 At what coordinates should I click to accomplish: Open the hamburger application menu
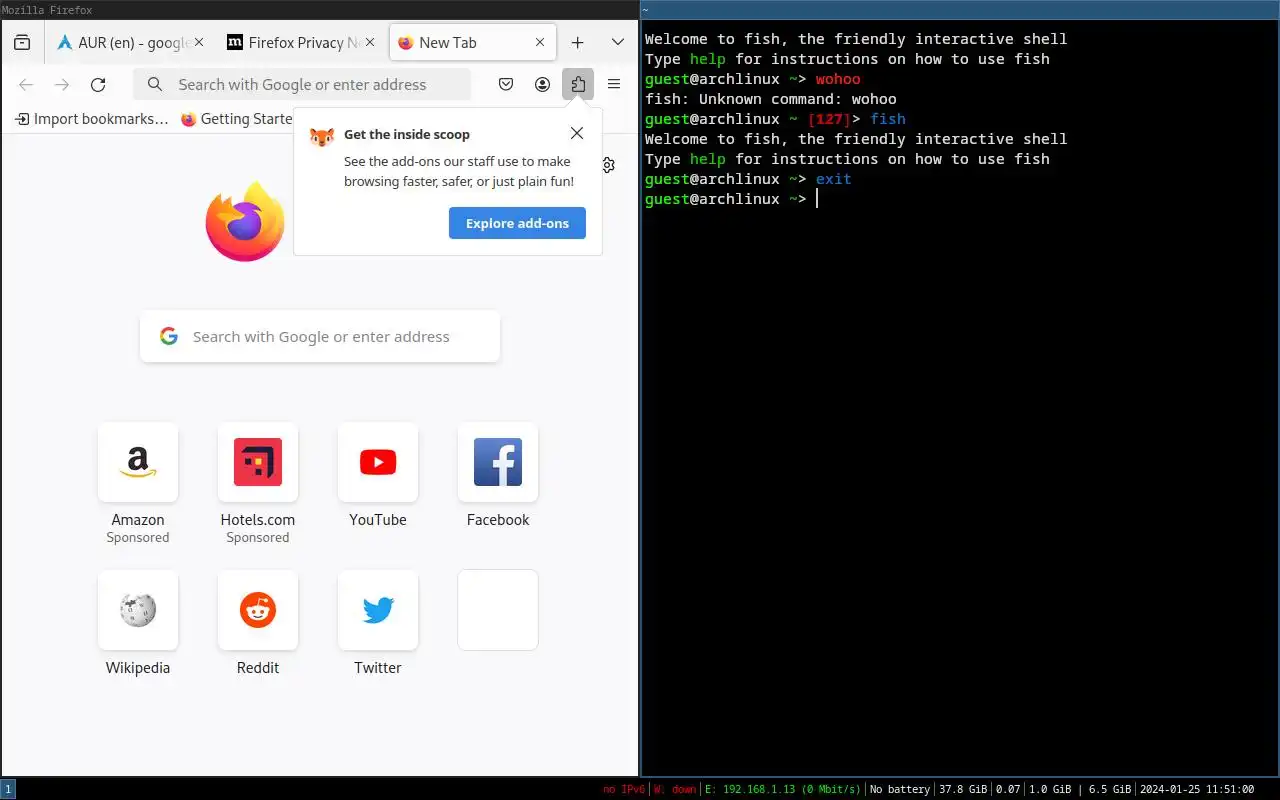click(614, 85)
